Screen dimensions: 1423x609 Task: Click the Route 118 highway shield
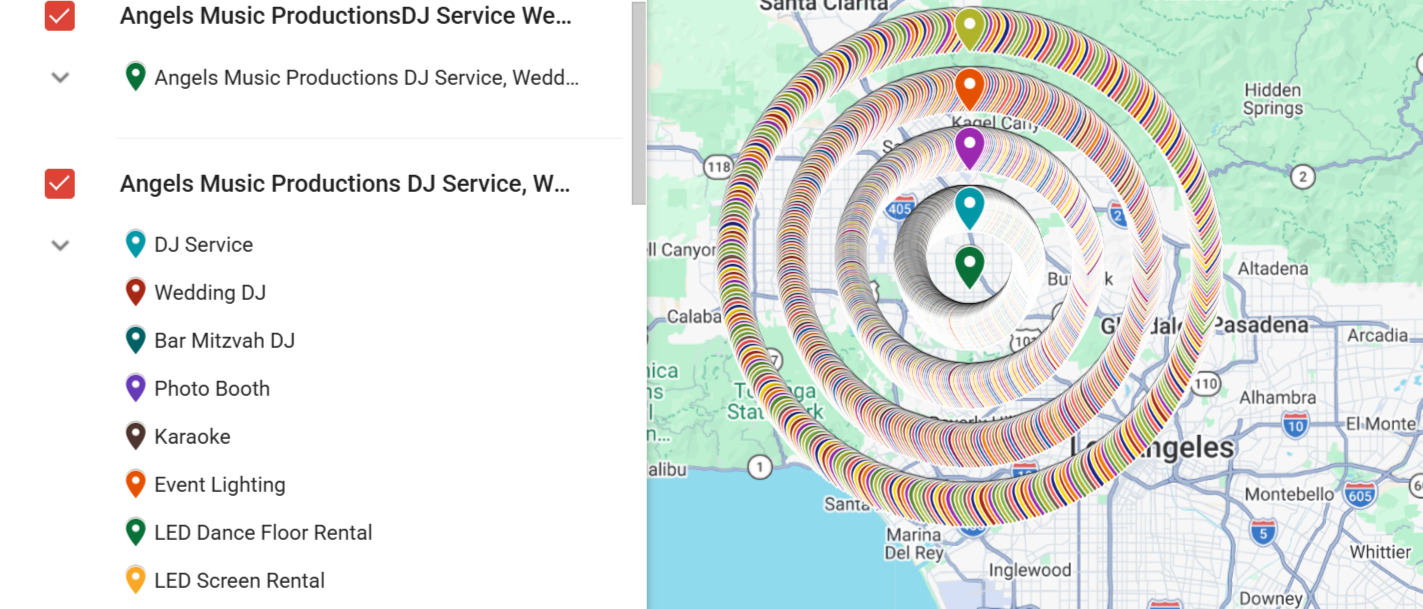[718, 166]
